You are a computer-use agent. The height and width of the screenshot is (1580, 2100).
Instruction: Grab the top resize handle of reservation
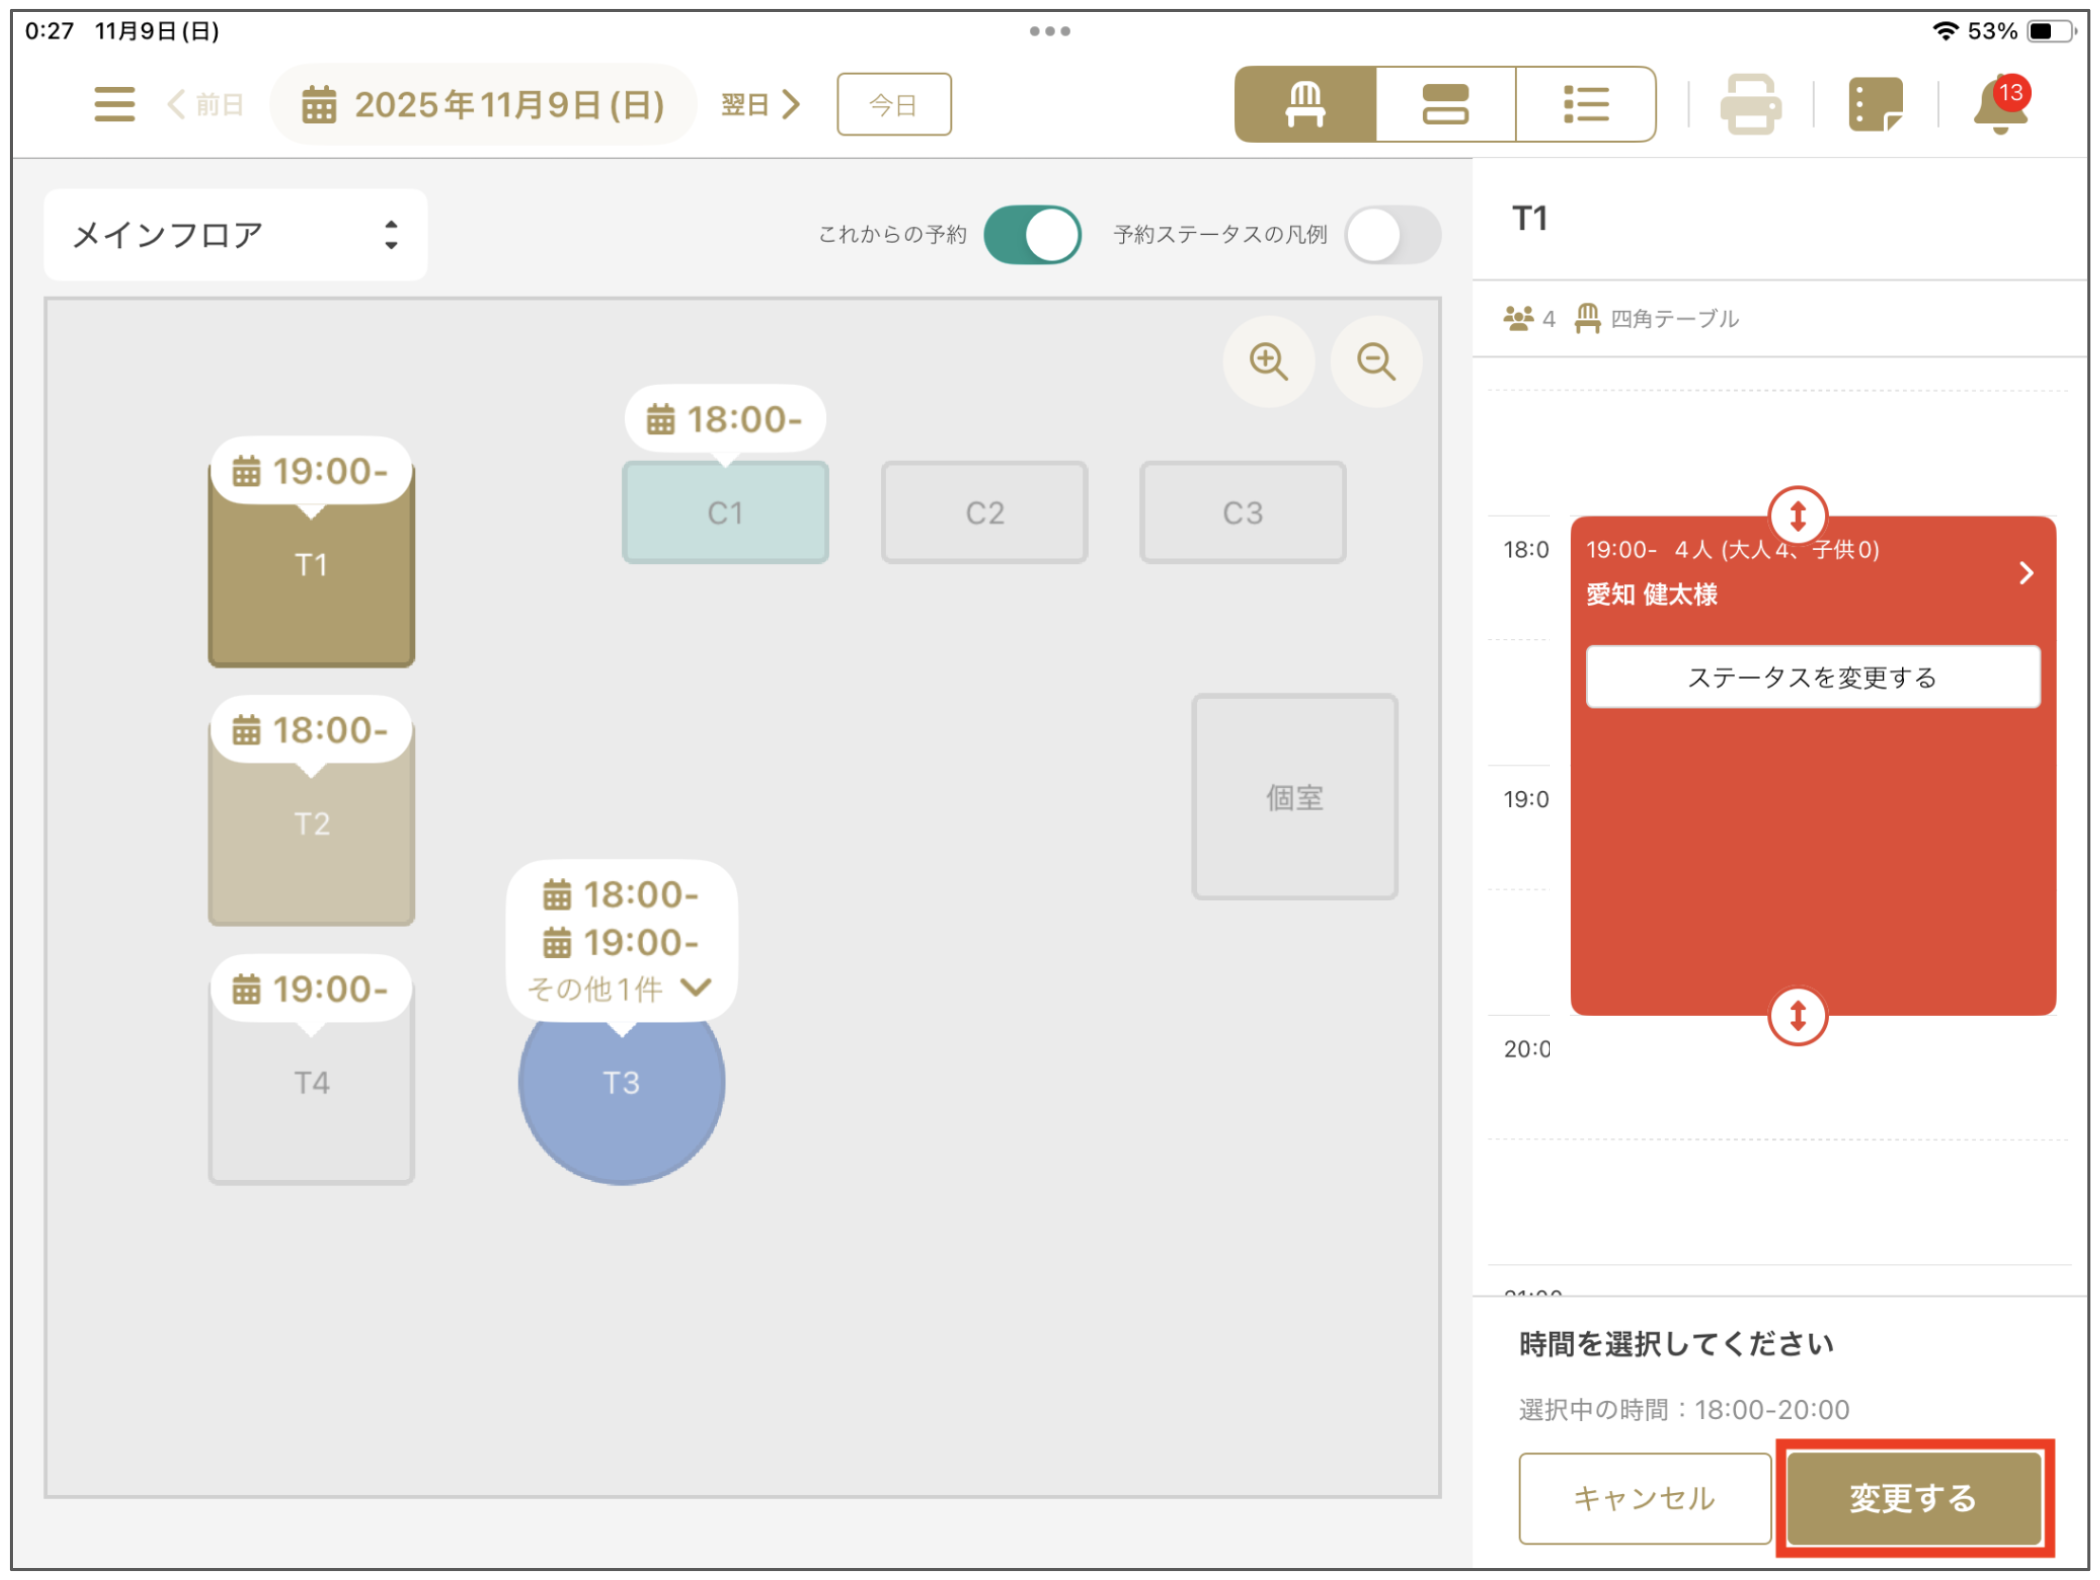1797,516
